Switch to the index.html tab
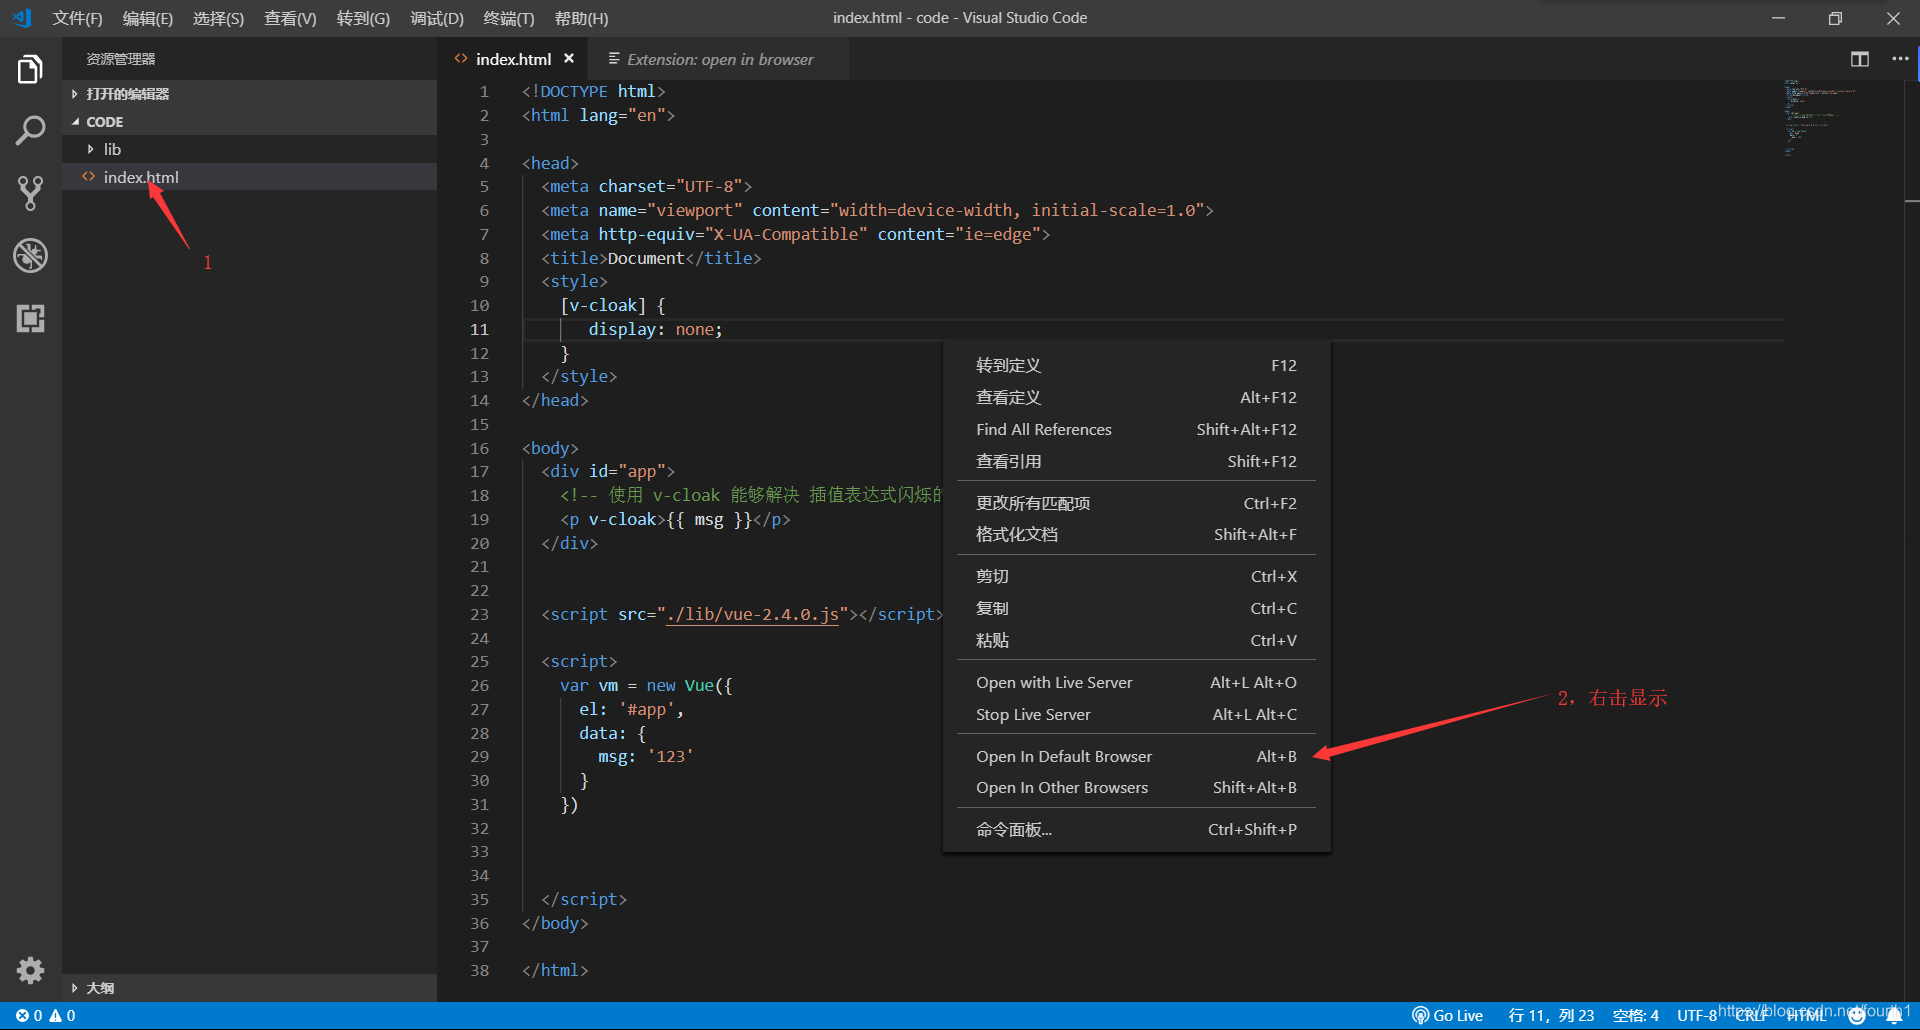Viewport: 1920px width, 1030px height. (x=513, y=59)
